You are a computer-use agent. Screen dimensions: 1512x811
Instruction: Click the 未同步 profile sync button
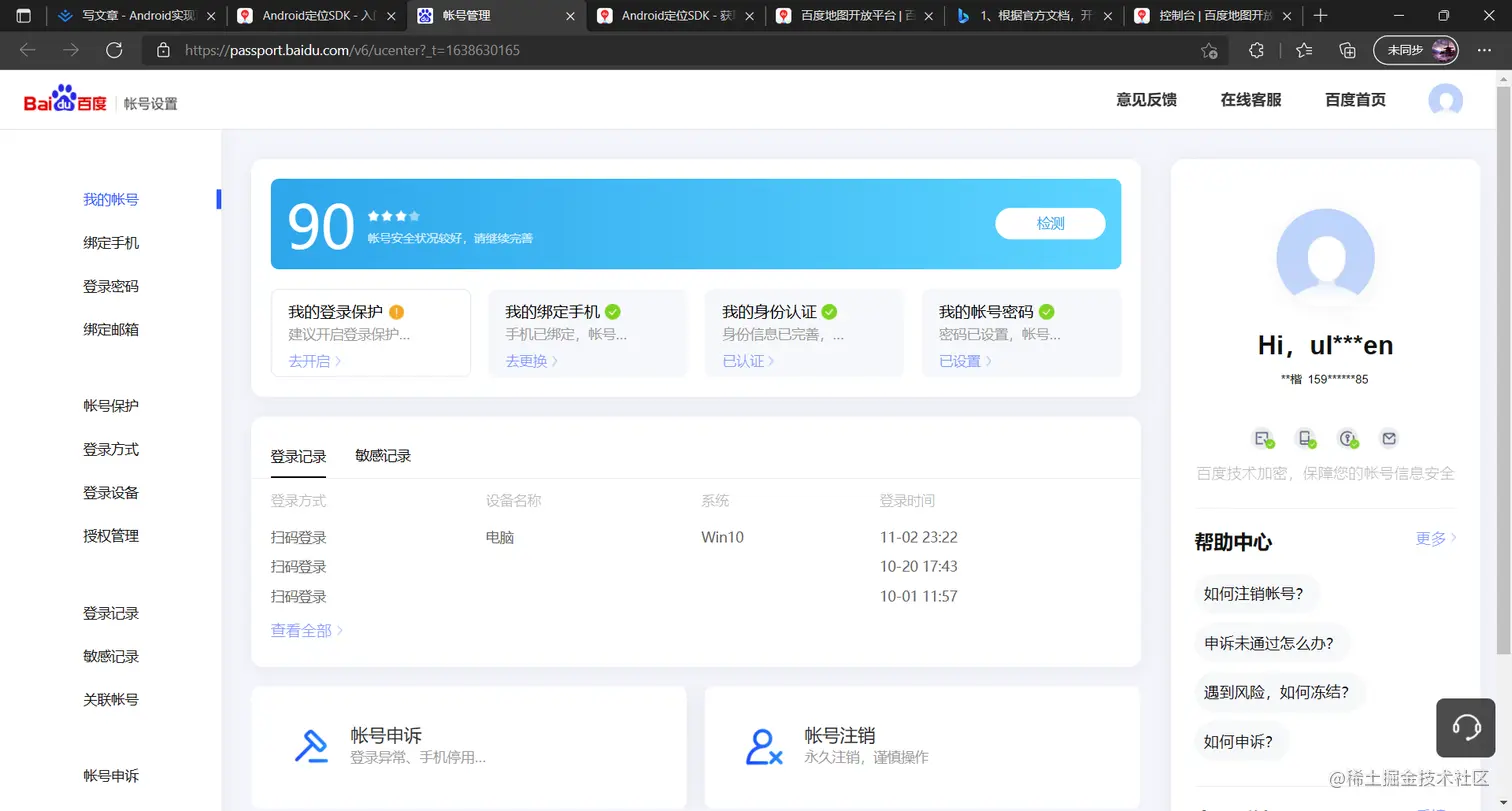[x=1417, y=50]
